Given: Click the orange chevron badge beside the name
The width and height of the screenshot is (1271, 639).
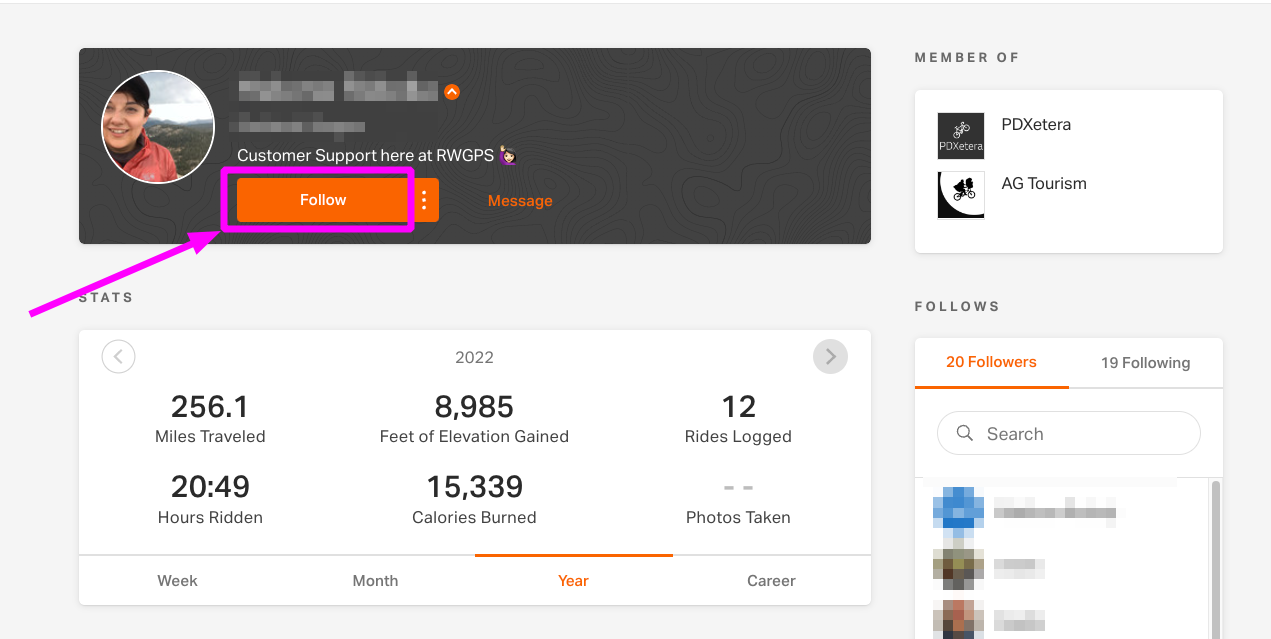Looking at the screenshot, I should pyautogui.click(x=452, y=92).
